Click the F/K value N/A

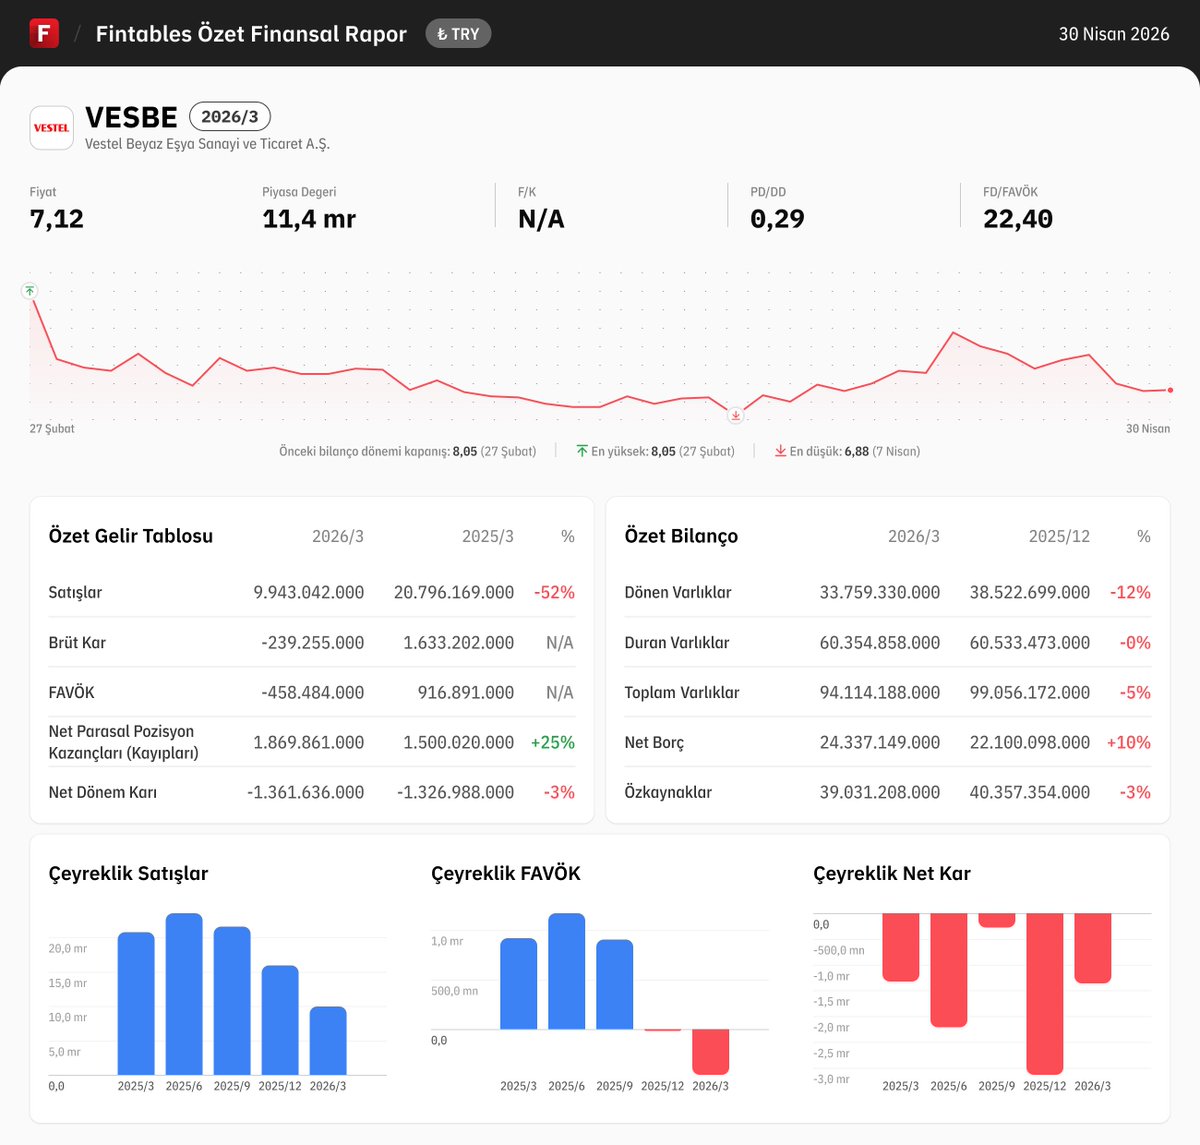tap(541, 219)
